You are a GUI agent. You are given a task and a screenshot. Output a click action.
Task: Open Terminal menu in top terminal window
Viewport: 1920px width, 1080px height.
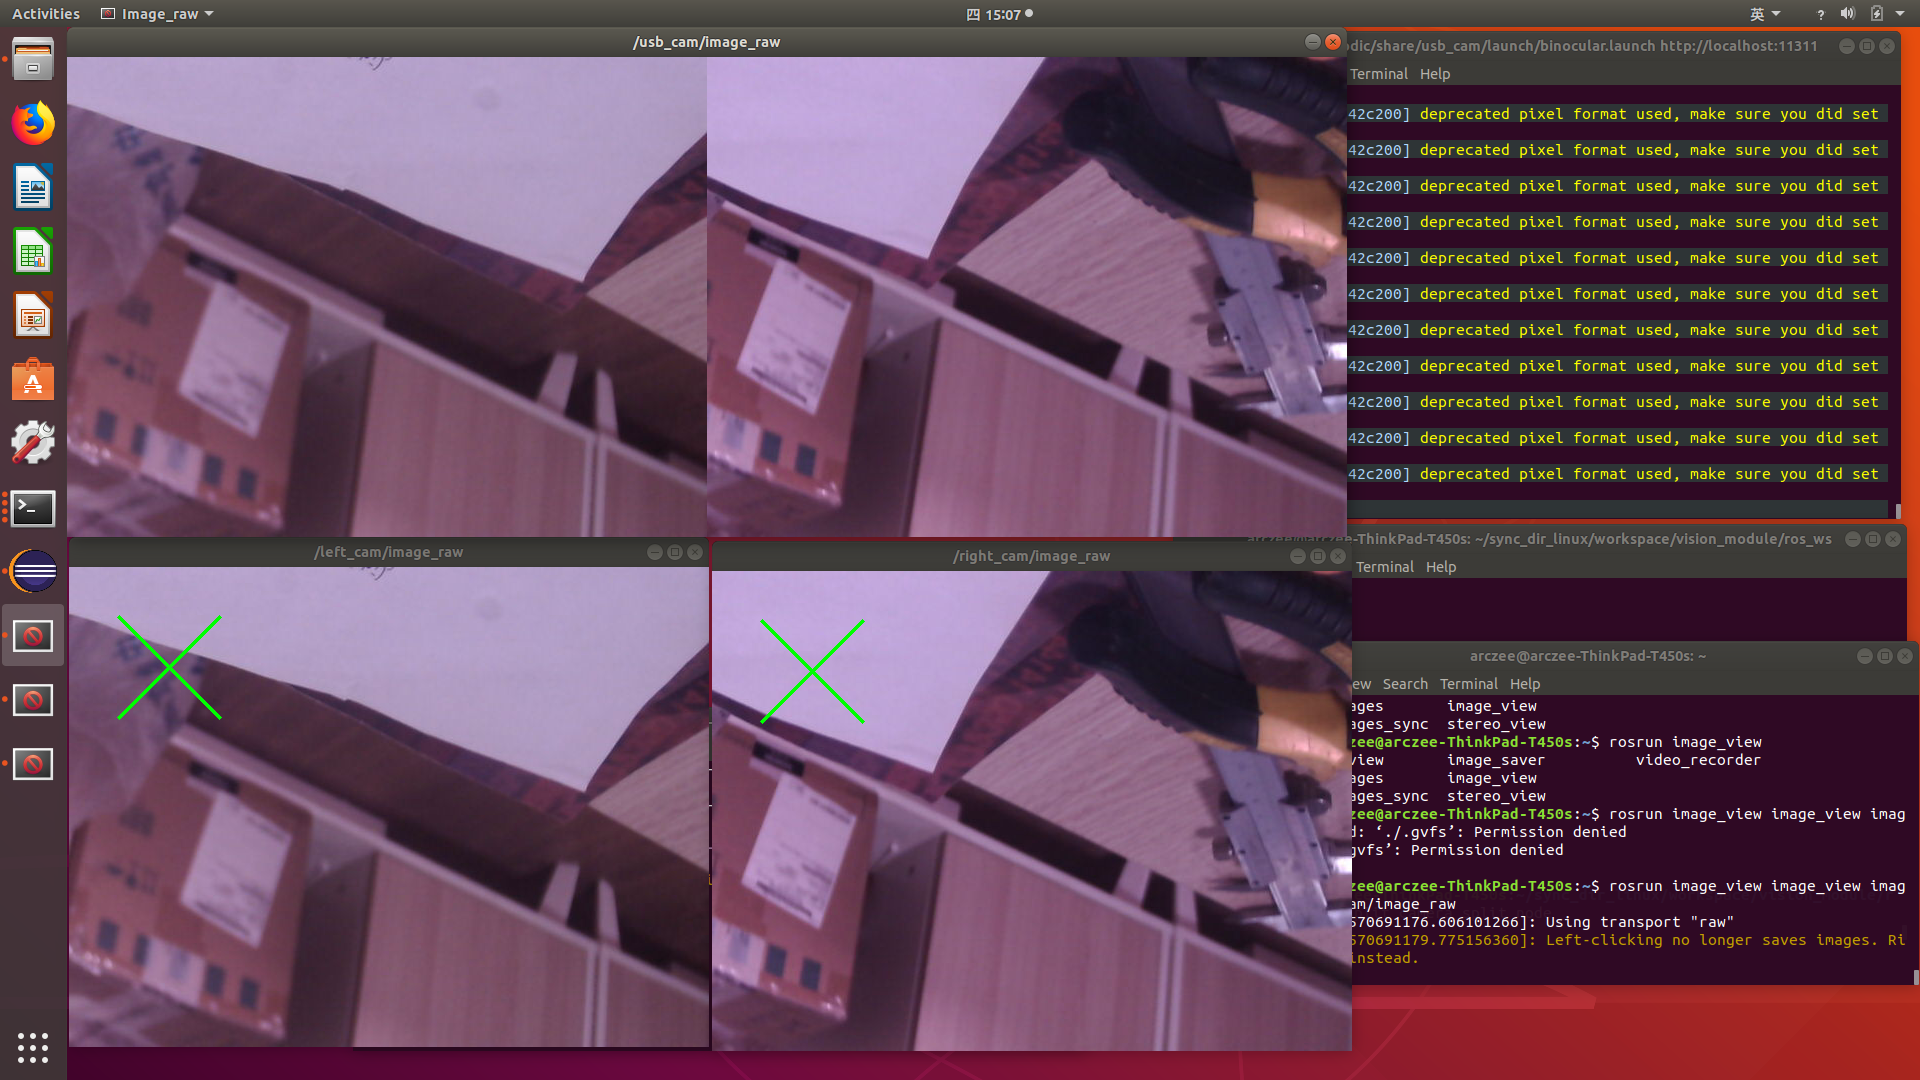1378,74
